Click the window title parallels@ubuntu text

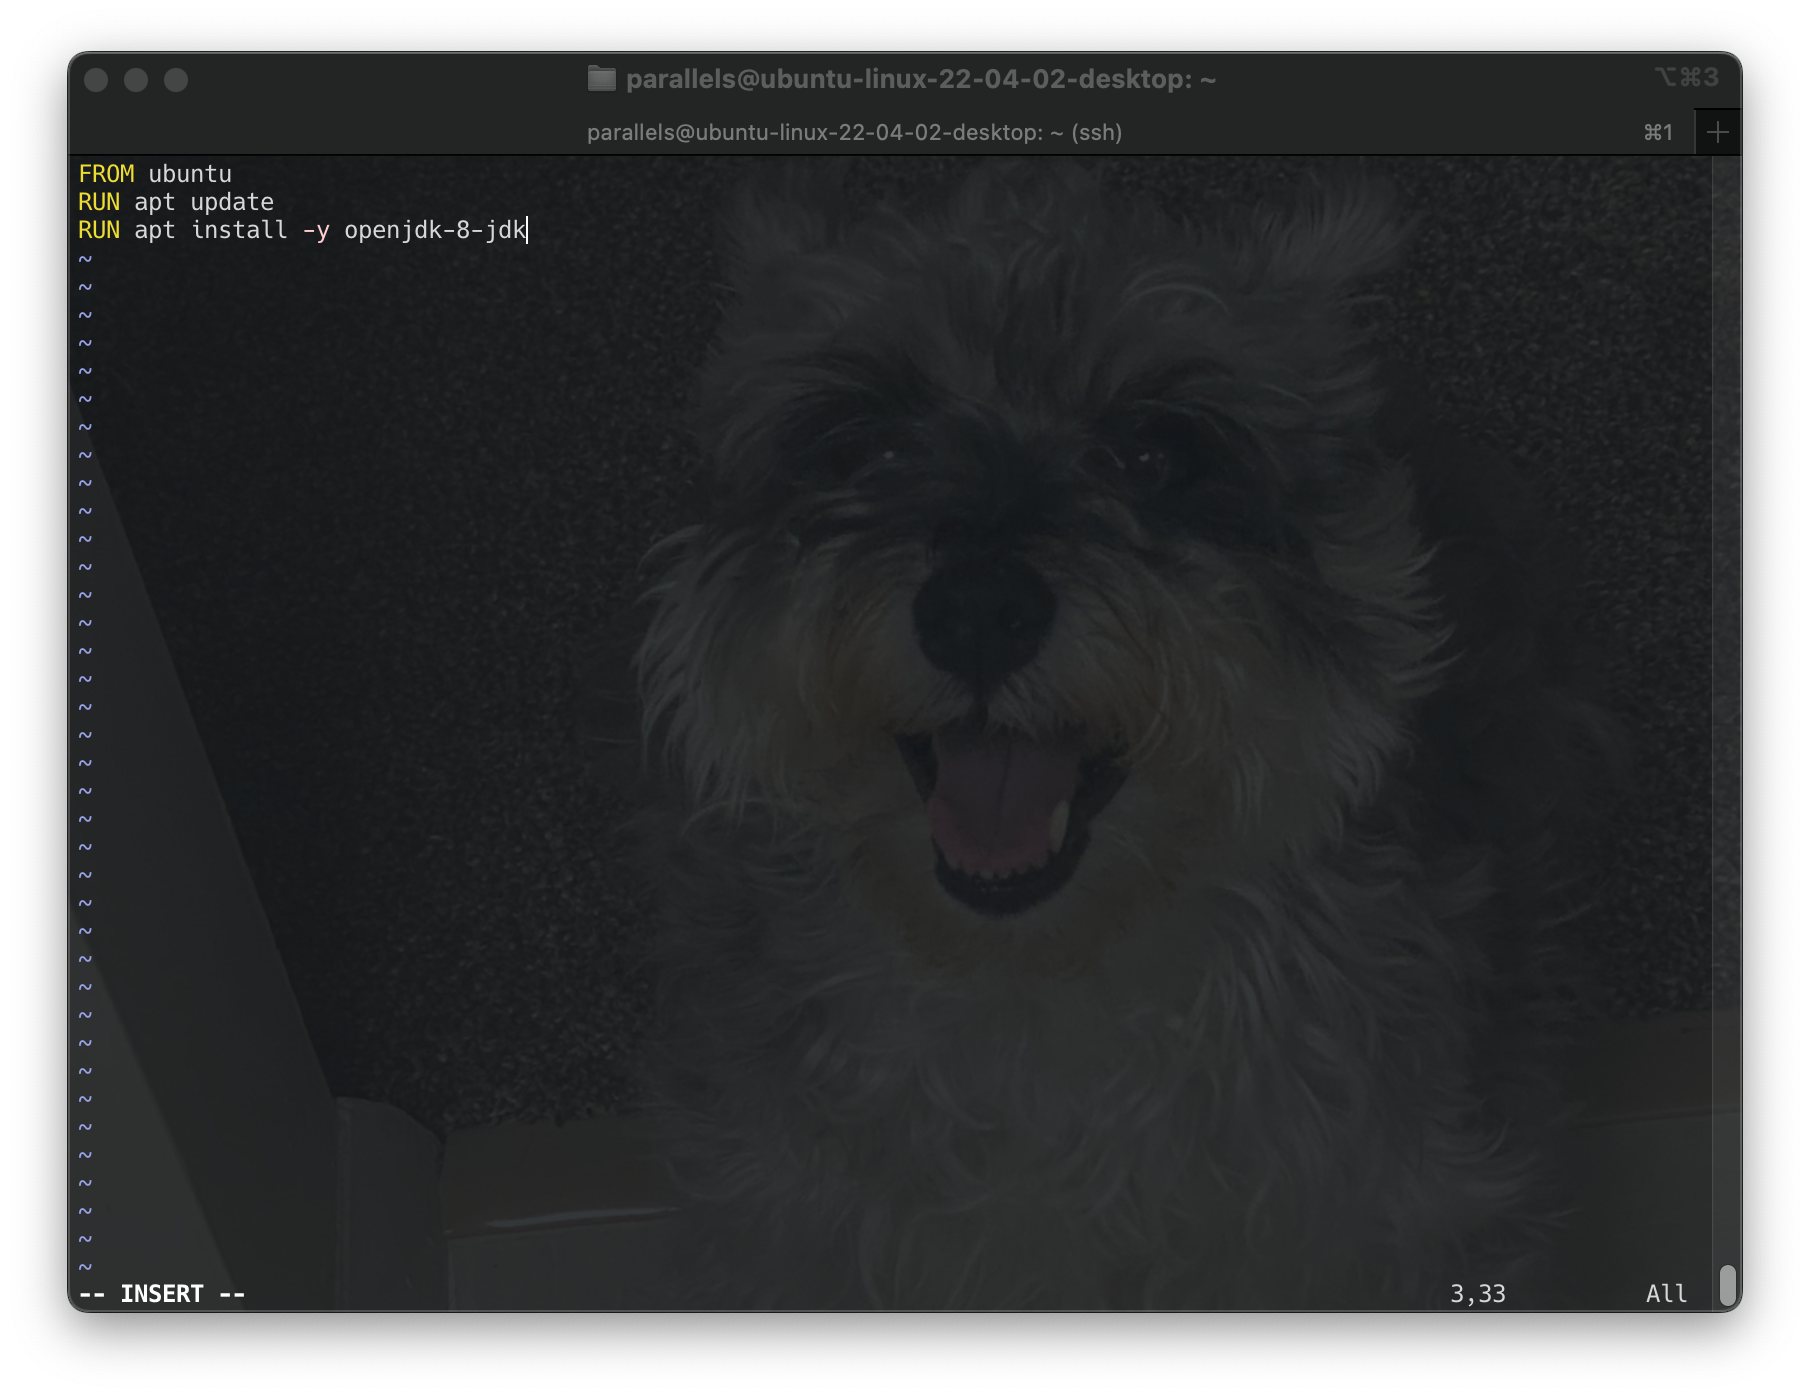921,79
